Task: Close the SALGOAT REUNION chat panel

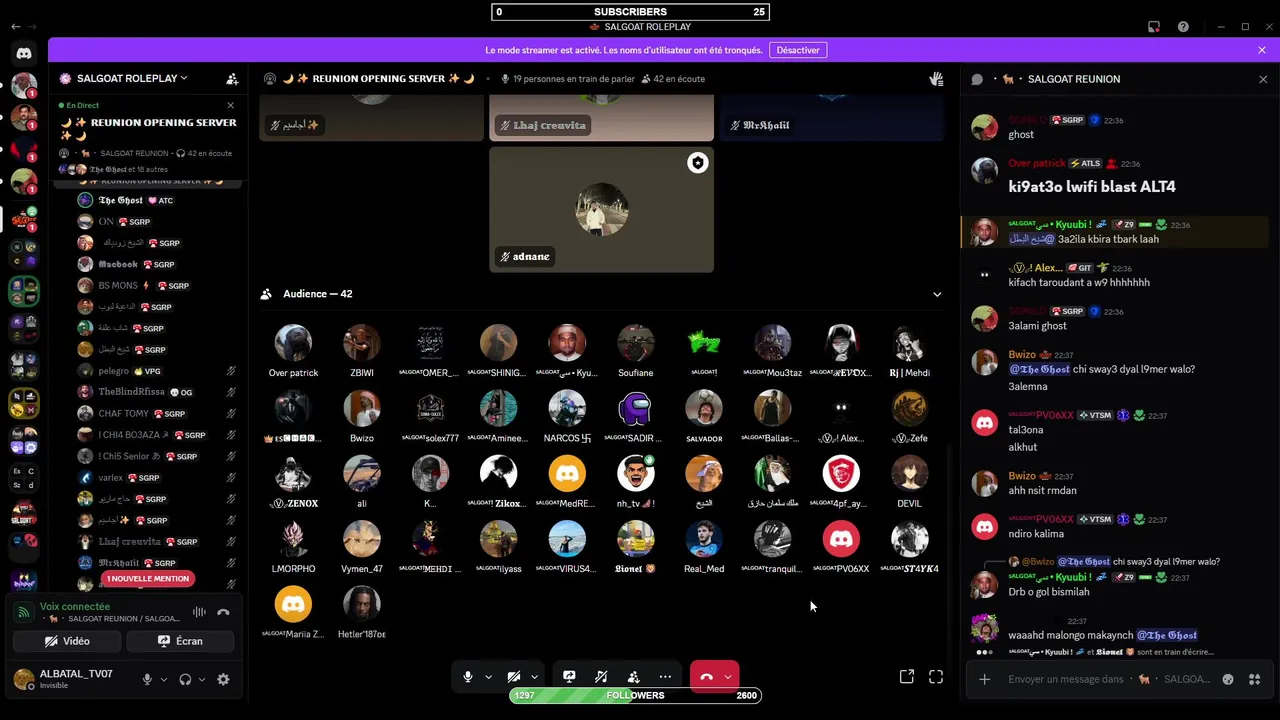Action: tap(1262, 79)
